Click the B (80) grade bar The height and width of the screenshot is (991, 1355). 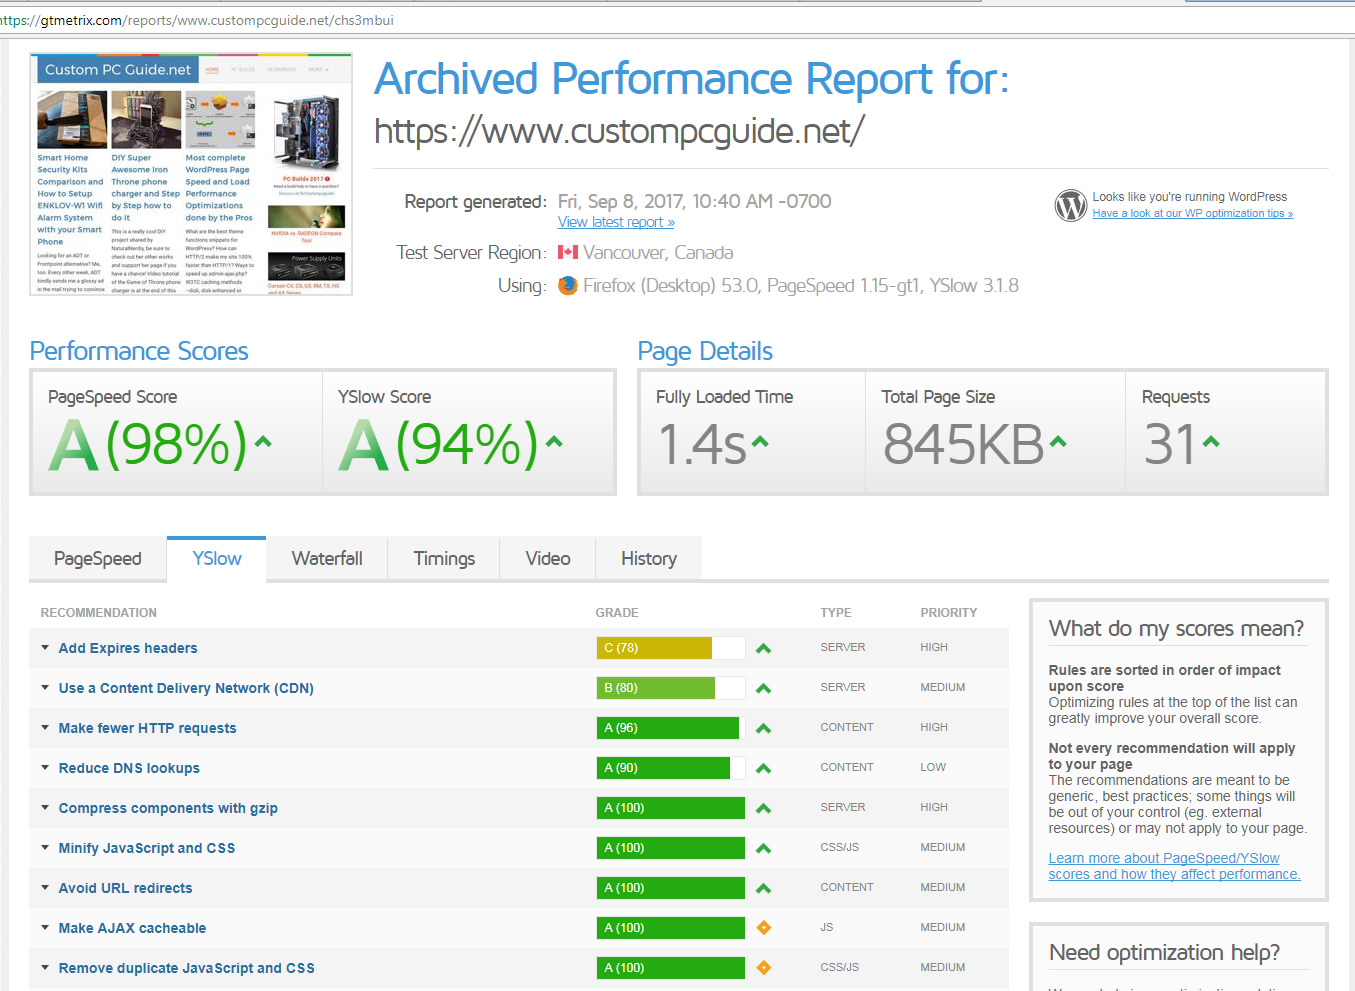coord(671,688)
